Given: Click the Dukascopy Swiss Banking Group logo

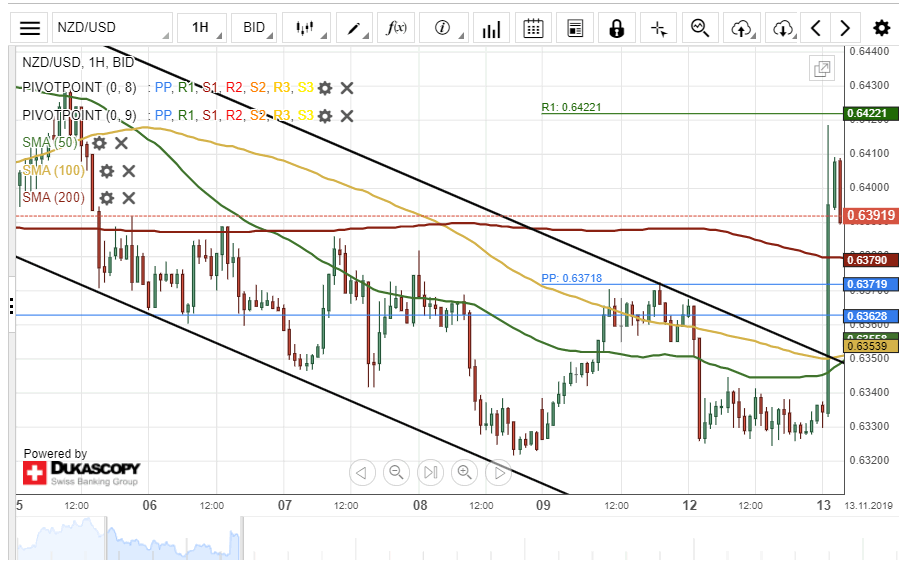Looking at the screenshot, I should click(81, 473).
